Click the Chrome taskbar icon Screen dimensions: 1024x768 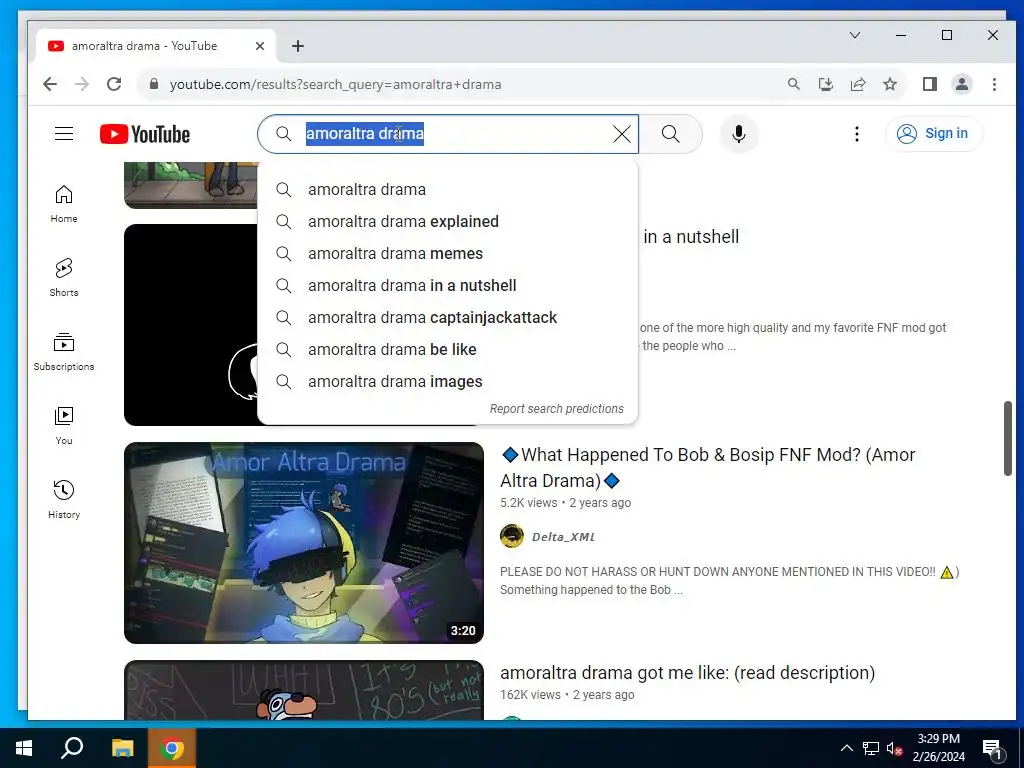(172, 748)
